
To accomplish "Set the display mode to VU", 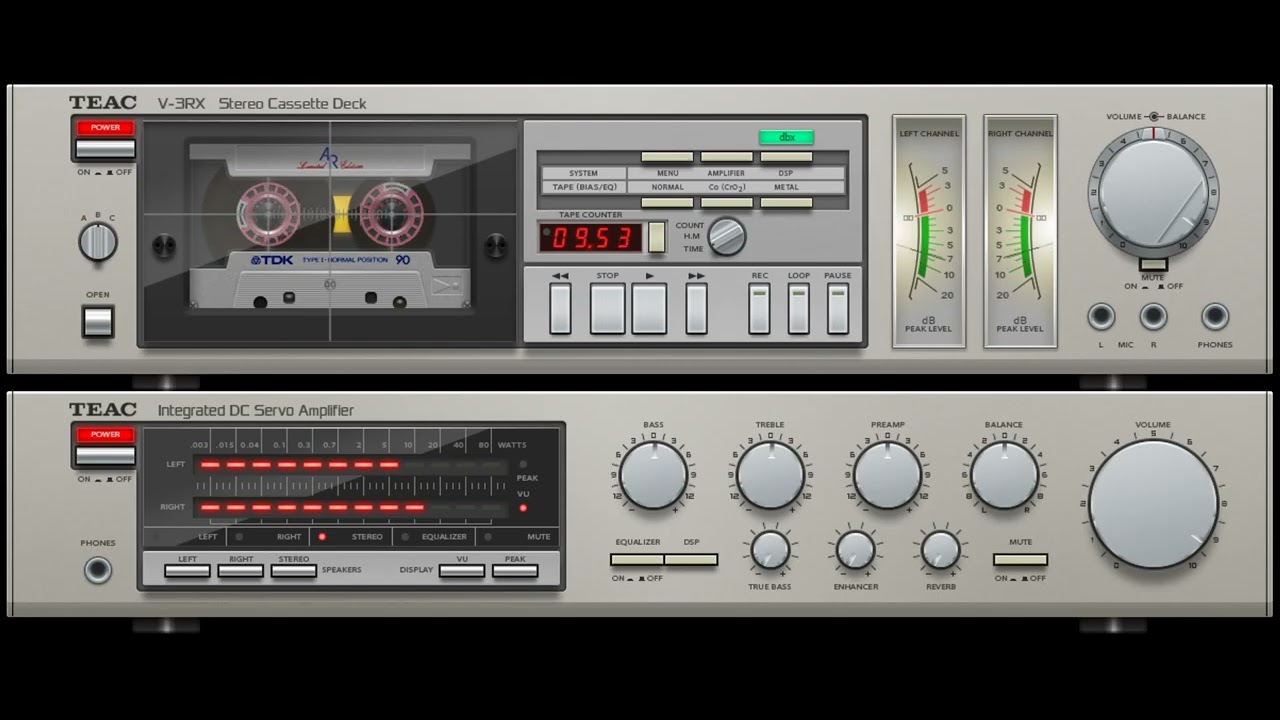I will tap(462, 571).
